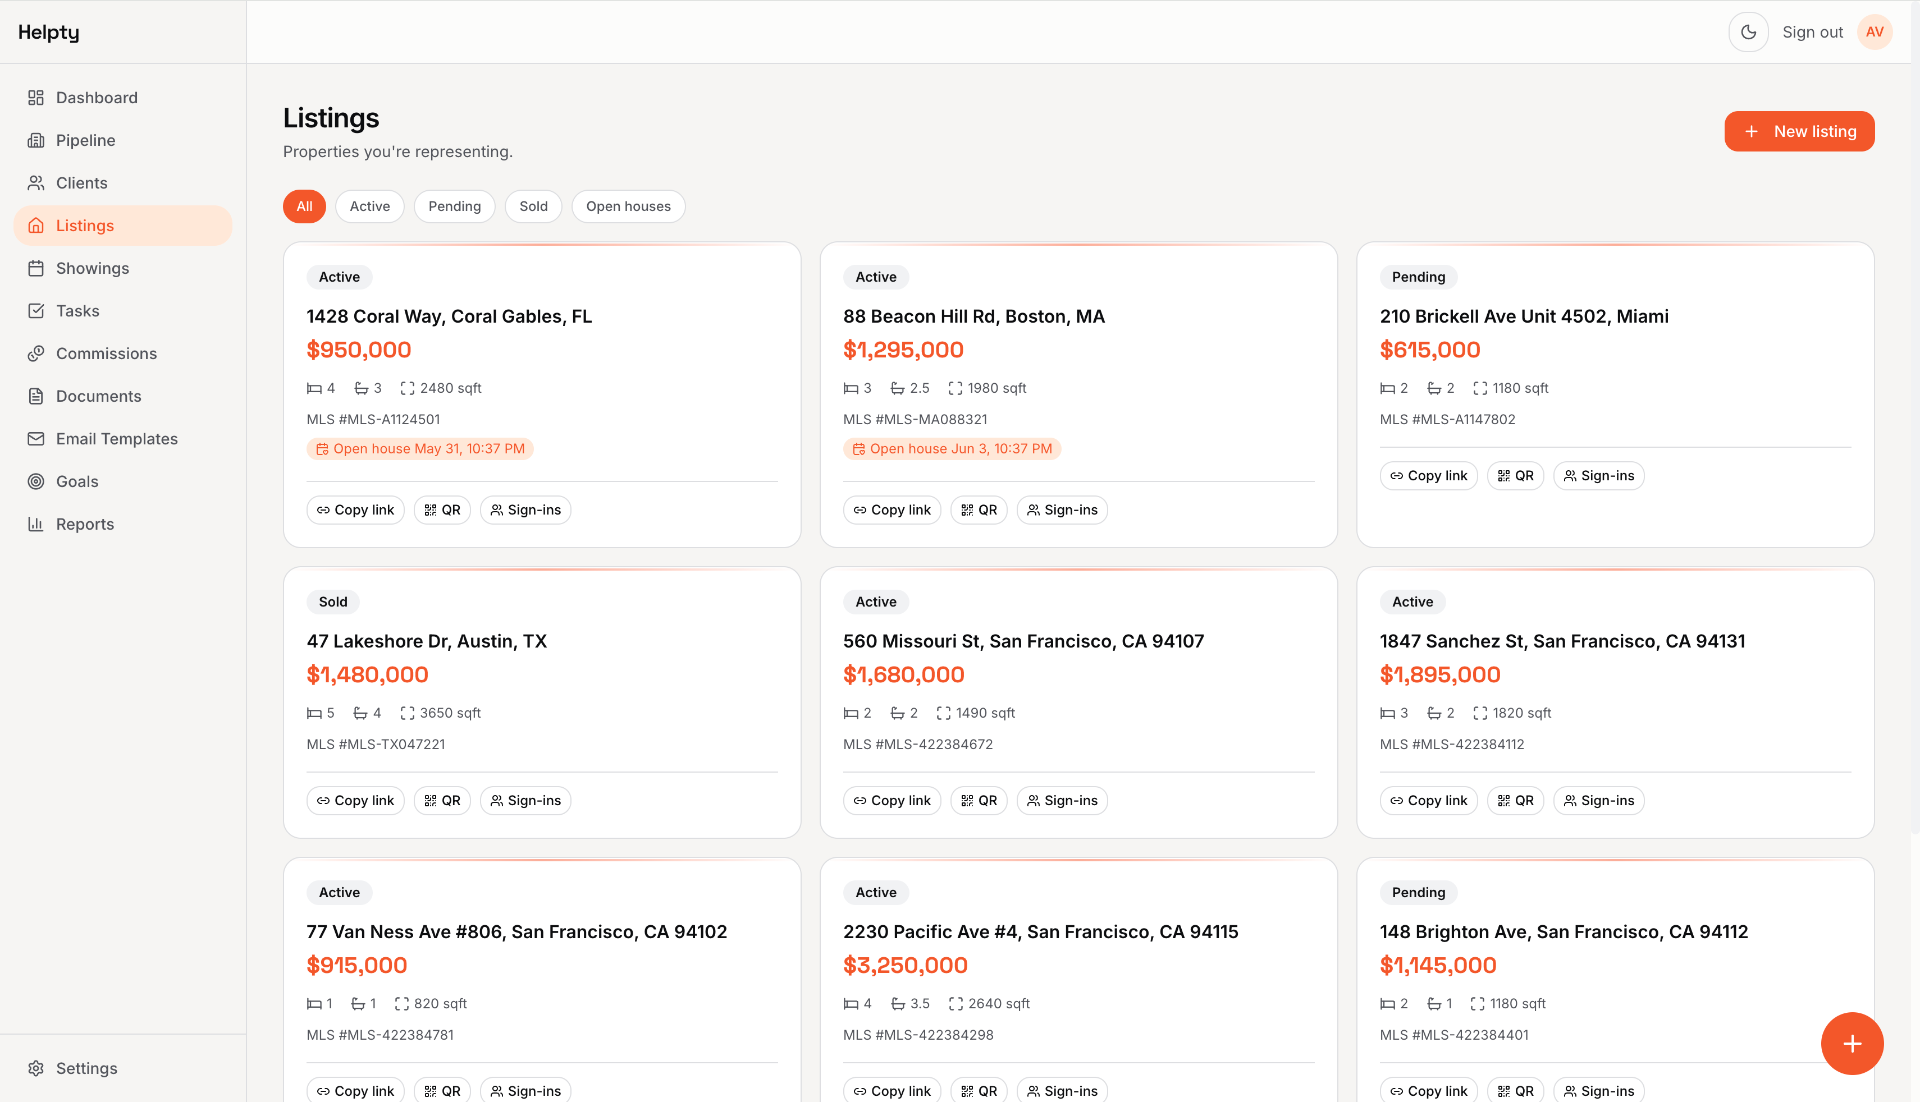Copy link for 1847 Sanchez St
Screen dimensions: 1920x1102
pos(1428,801)
